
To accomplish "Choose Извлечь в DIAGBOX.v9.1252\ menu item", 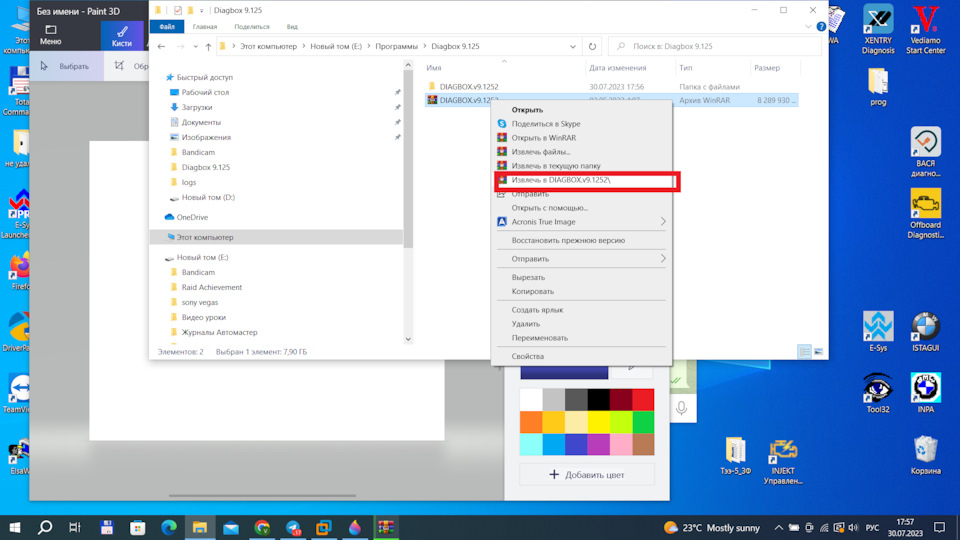I will click(x=582, y=180).
